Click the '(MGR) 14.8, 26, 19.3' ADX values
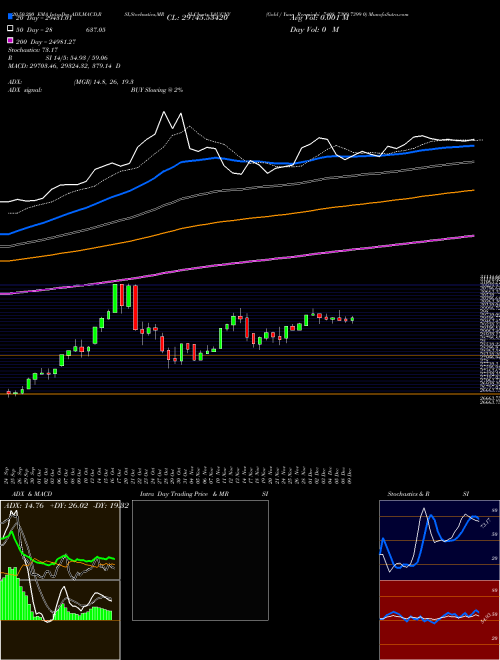Viewport: 500px width, 660px height. 104,82
